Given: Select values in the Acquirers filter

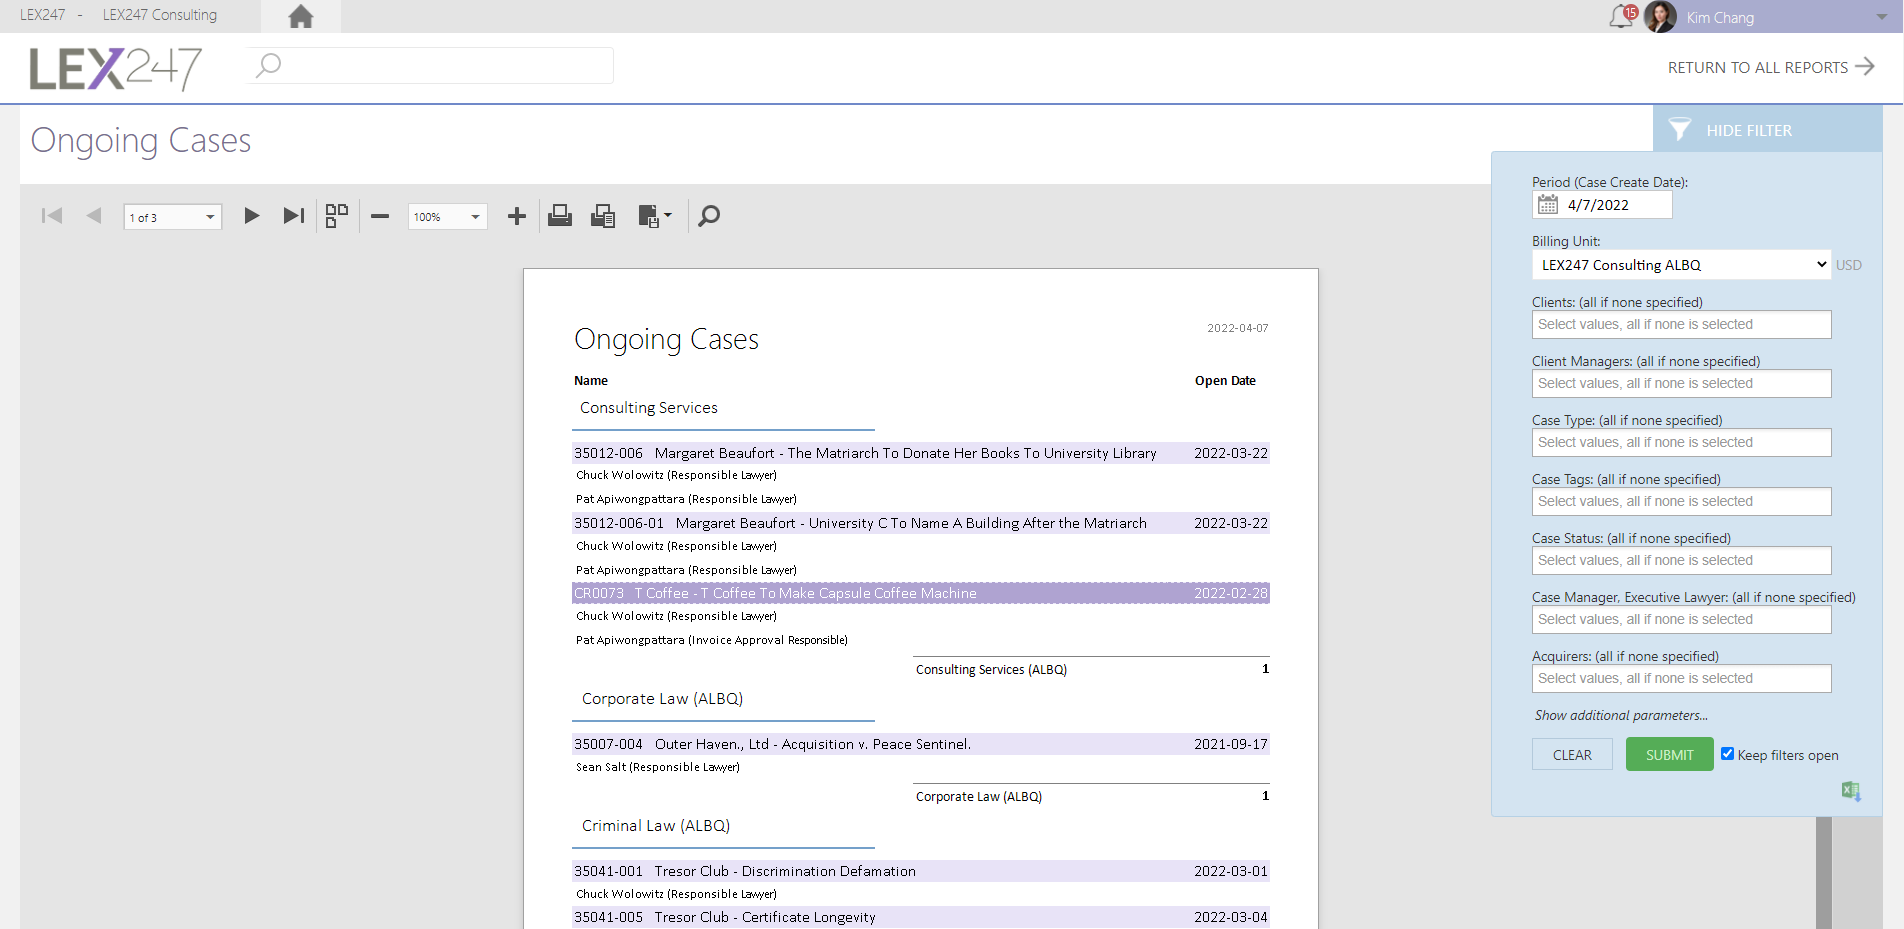Looking at the screenshot, I should tap(1681, 679).
